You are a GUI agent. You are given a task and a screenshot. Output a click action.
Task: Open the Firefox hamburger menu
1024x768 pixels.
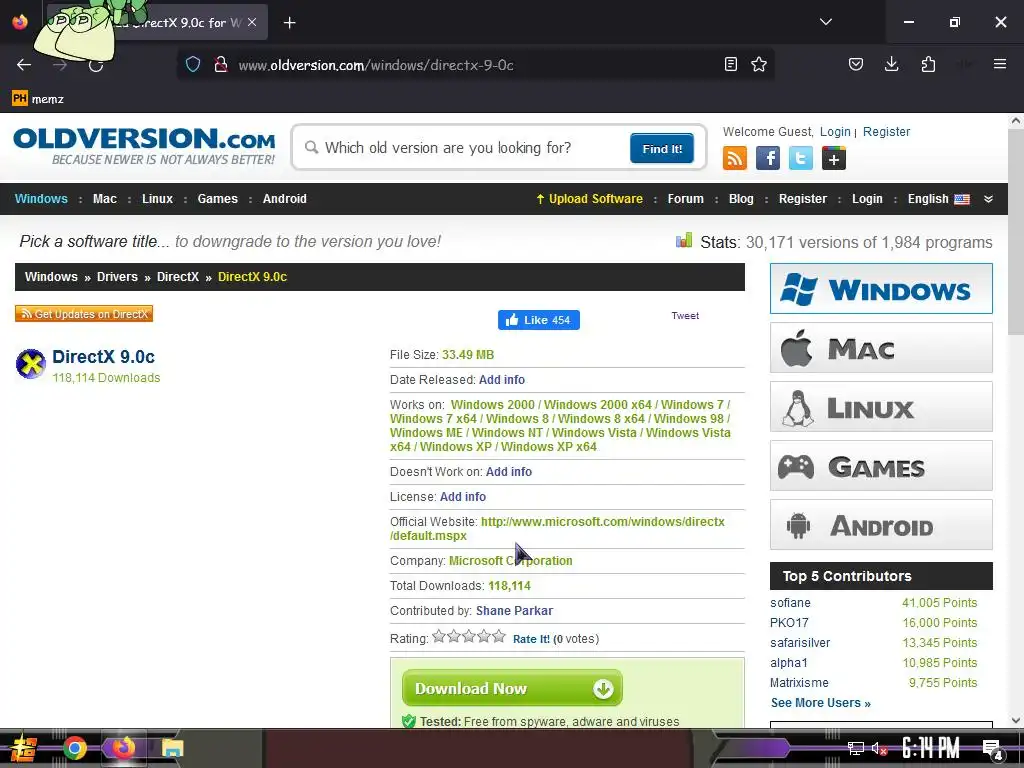pyautogui.click(x=1000, y=64)
